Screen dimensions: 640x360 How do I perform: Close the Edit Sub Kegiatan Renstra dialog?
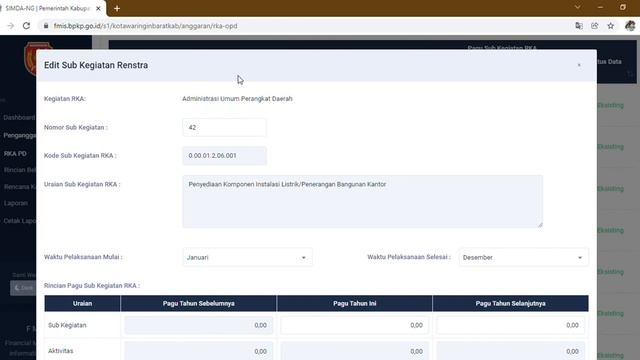pyautogui.click(x=579, y=65)
